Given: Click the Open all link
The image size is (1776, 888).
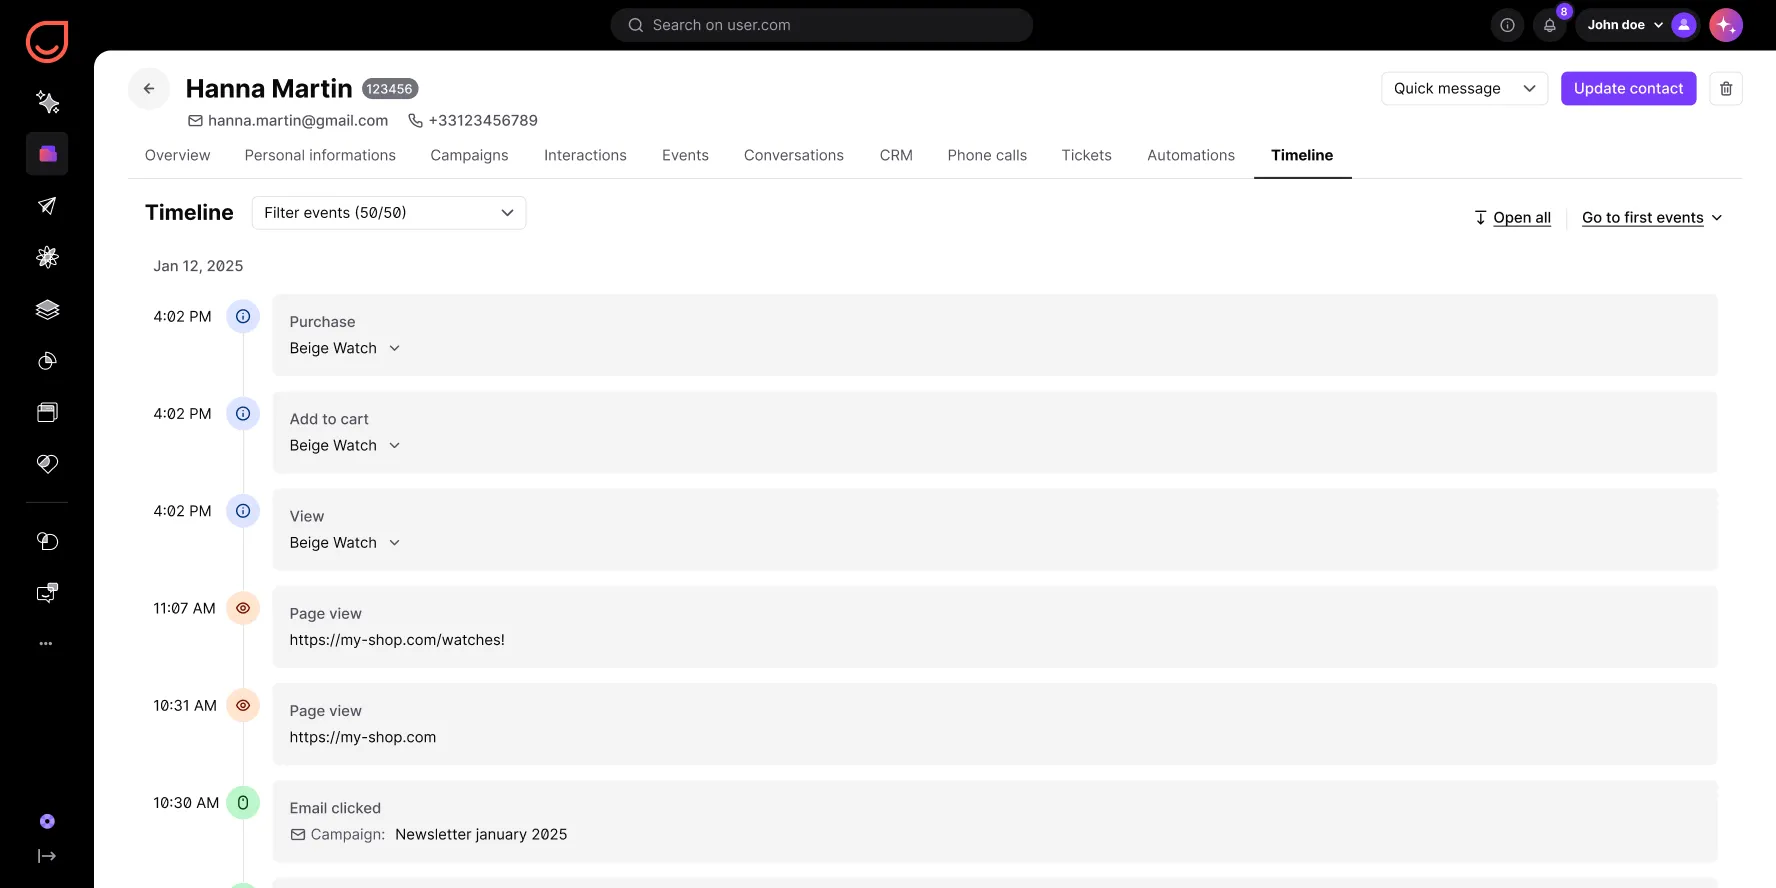Looking at the screenshot, I should (1512, 218).
